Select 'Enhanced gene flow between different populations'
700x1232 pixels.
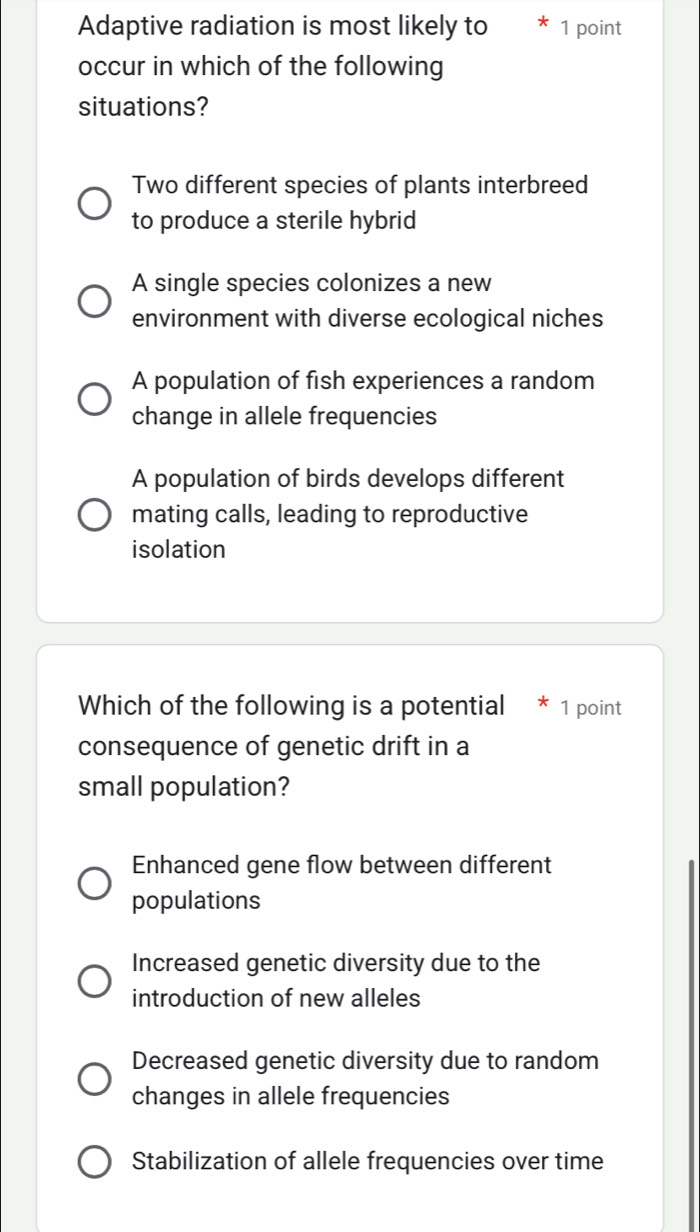(x=94, y=882)
